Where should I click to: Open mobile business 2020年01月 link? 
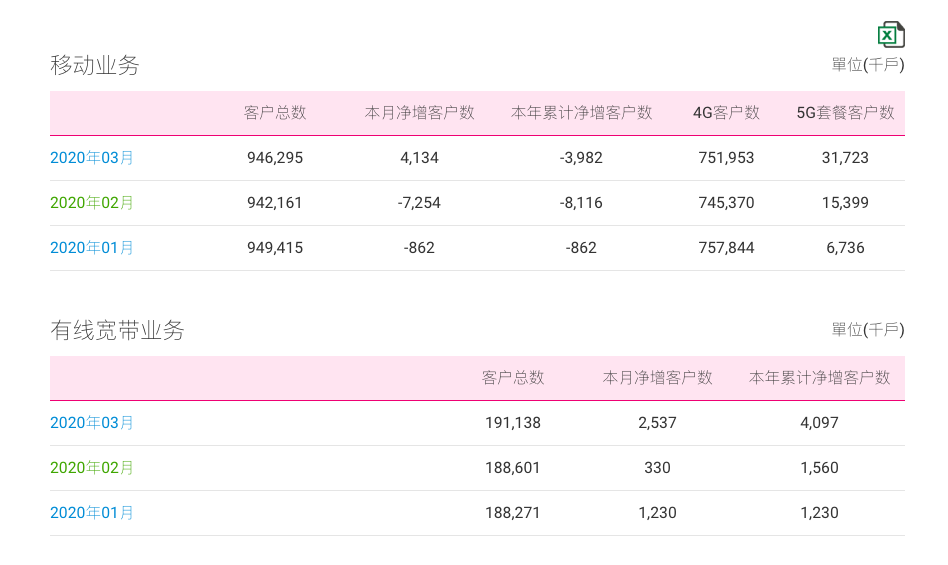[x=92, y=248]
